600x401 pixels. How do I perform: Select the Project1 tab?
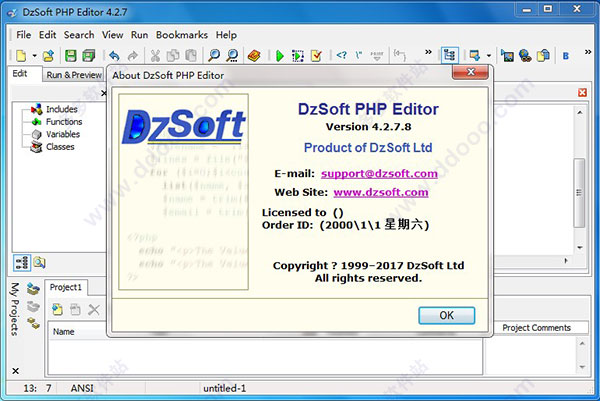tap(66, 287)
